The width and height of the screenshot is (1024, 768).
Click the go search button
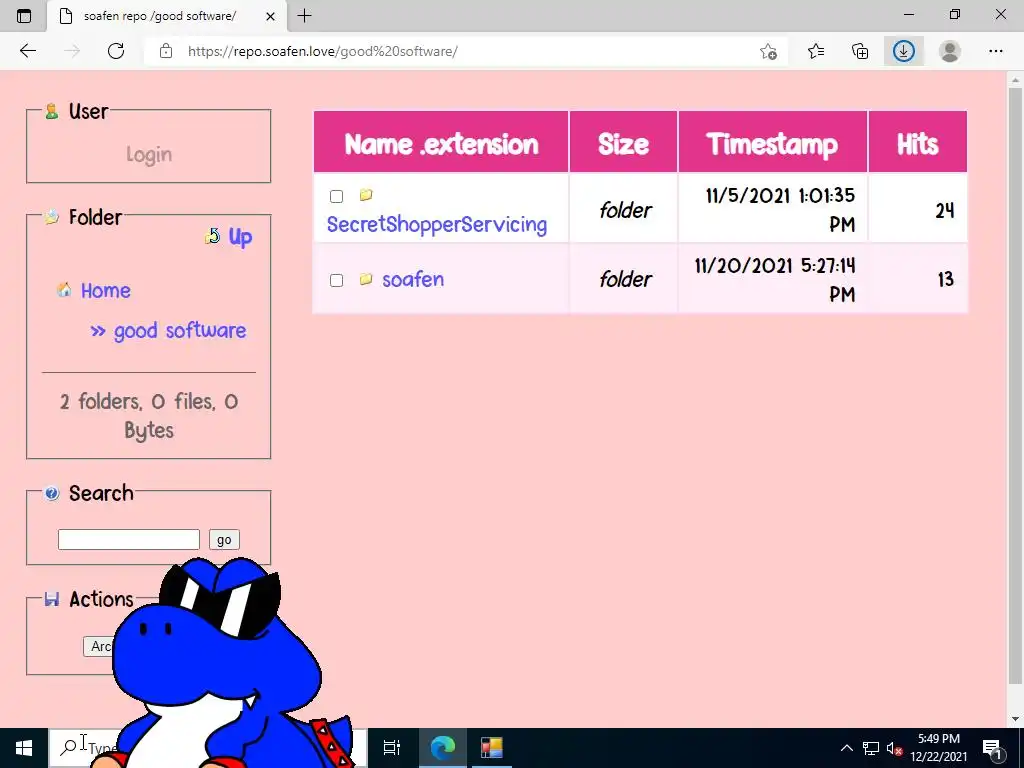click(x=224, y=539)
